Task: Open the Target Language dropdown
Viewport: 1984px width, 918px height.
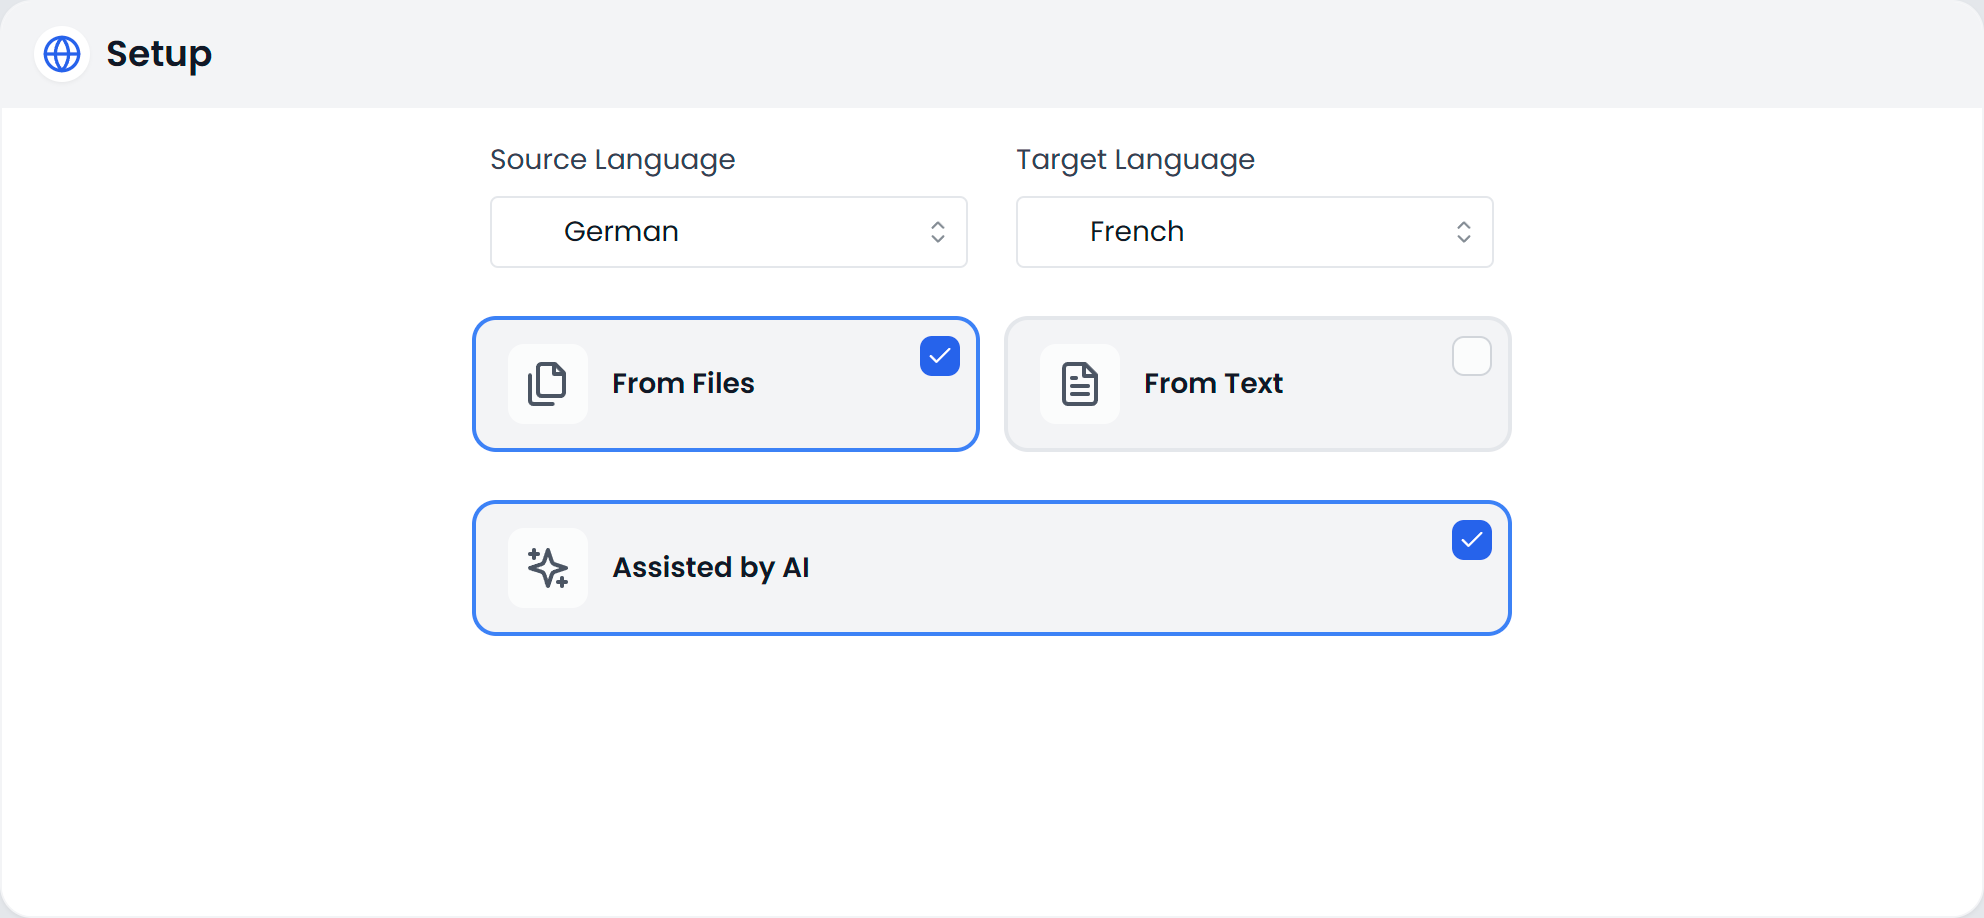Action: (1254, 232)
